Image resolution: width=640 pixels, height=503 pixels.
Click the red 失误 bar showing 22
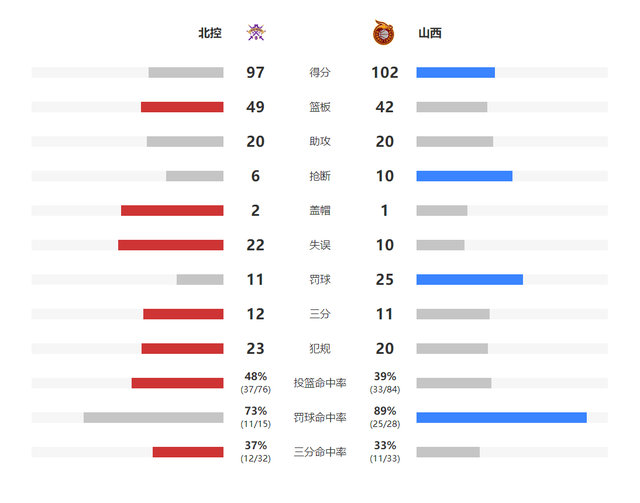tap(171, 245)
